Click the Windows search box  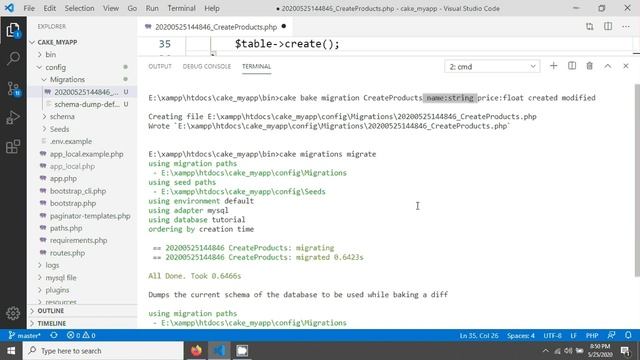tap(103, 351)
